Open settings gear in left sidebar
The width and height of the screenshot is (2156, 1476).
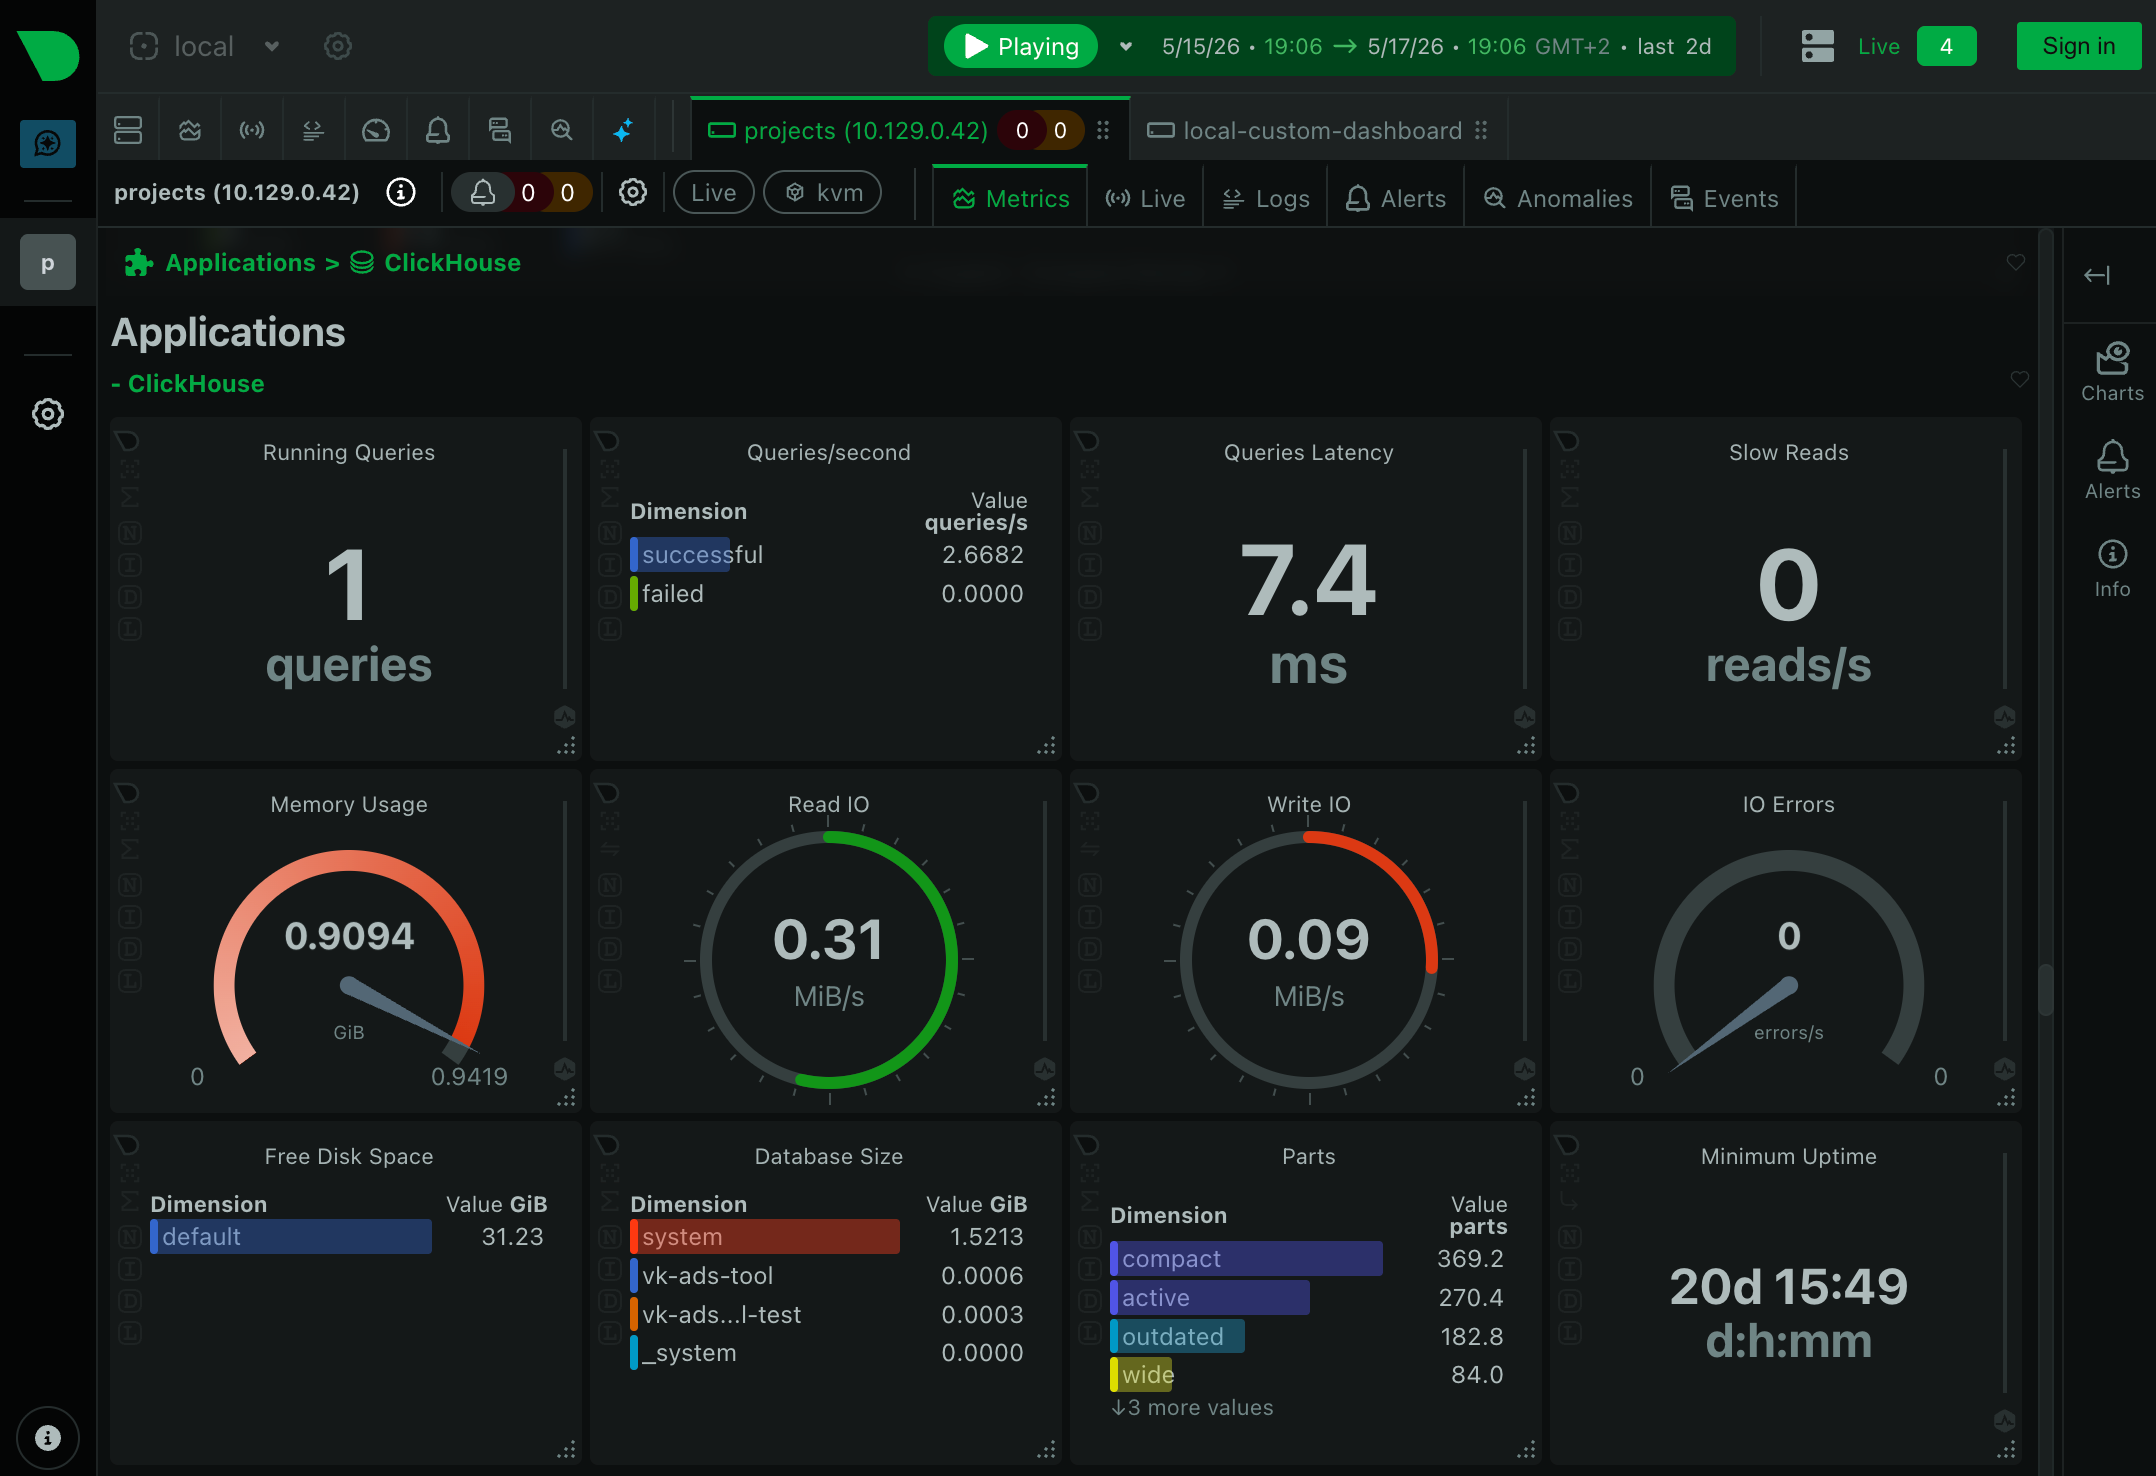(48, 414)
